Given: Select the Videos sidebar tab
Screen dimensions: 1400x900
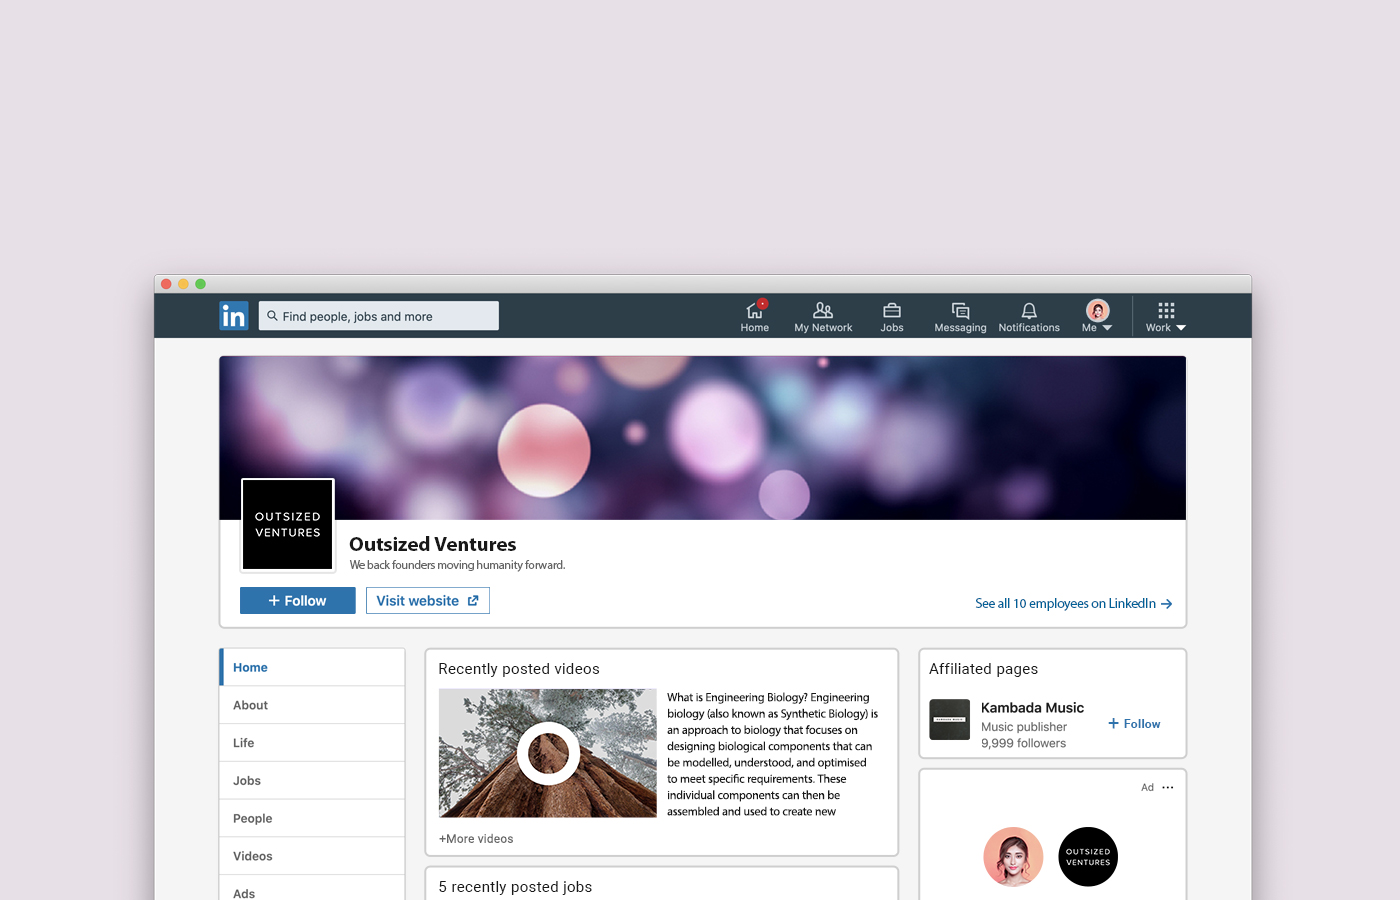Looking at the screenshot, I should (312, 856).
